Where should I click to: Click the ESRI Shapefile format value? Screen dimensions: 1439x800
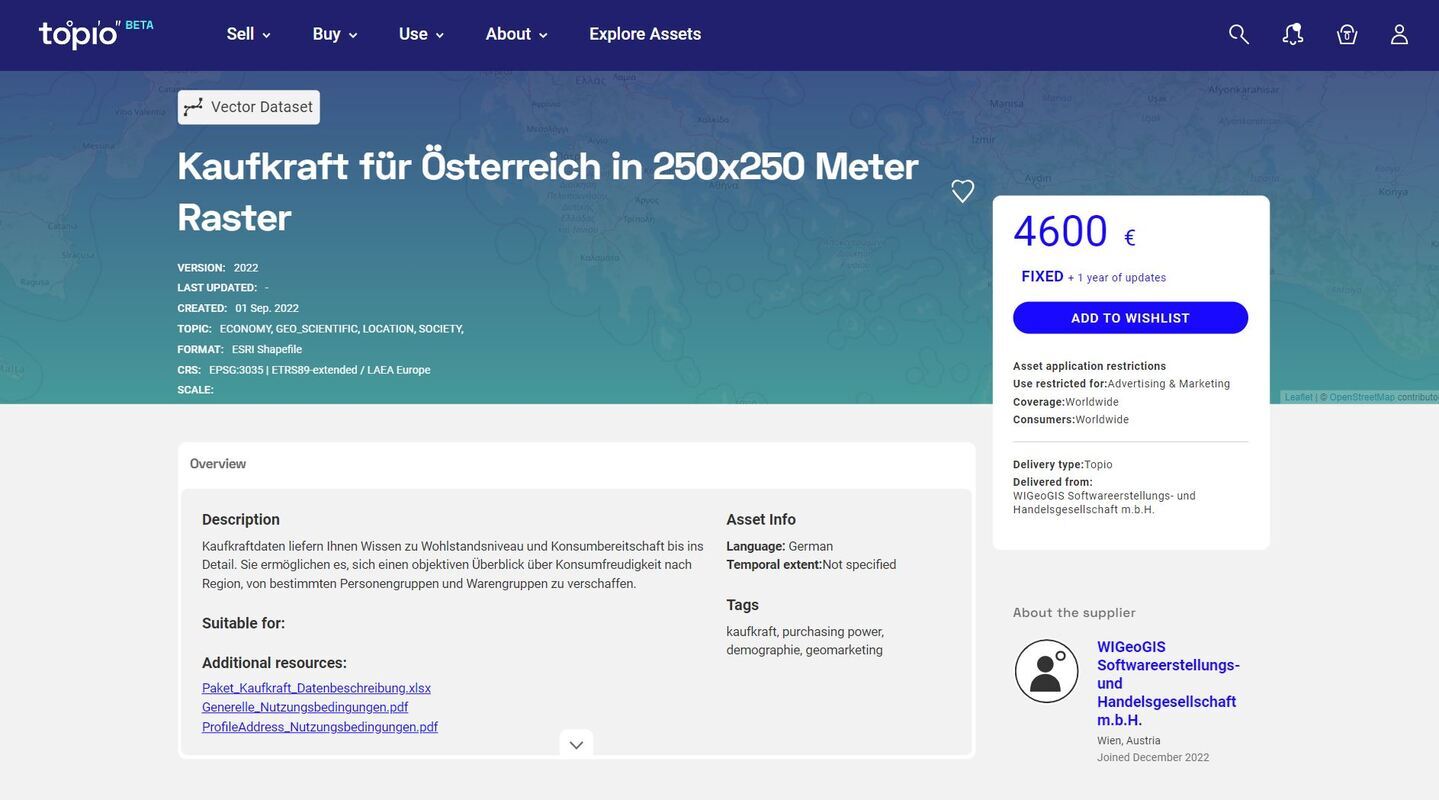click(x=267, y=349)
